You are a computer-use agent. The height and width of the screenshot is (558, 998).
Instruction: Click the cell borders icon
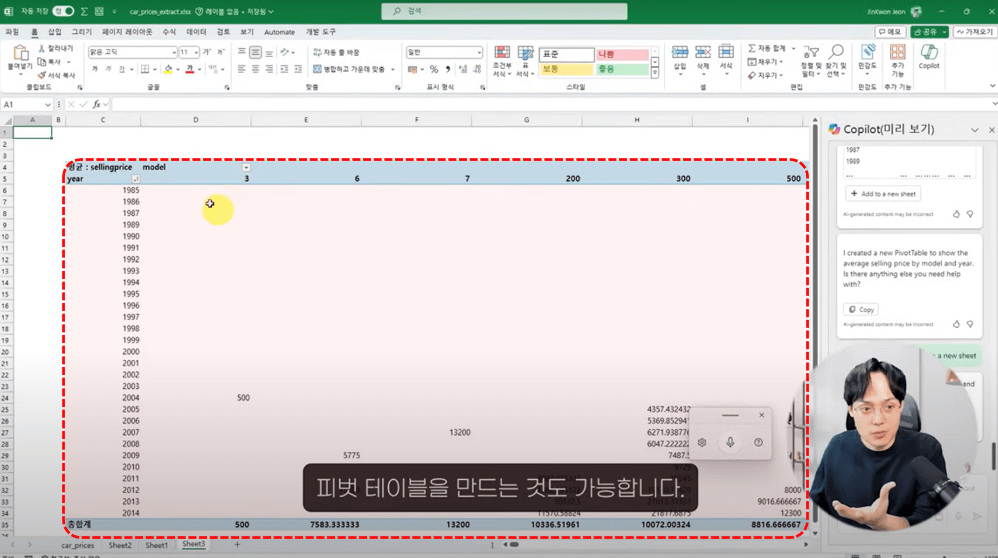pyautogui.click(x=145, y=69)
